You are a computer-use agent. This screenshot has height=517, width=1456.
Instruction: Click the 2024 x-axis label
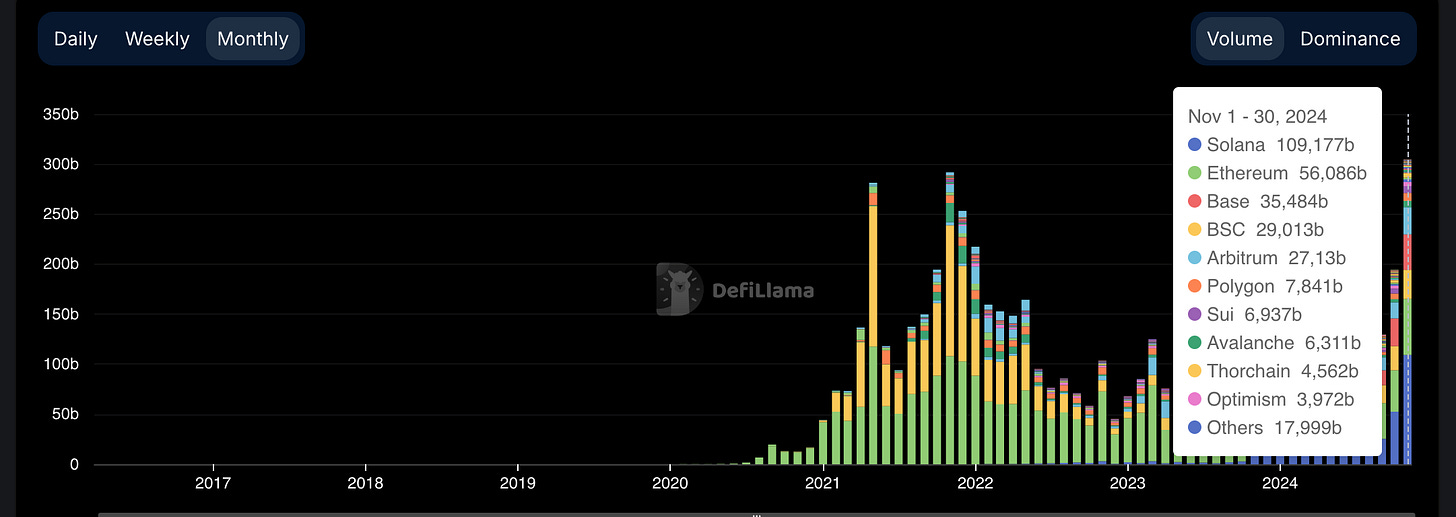pos(1280,485)
